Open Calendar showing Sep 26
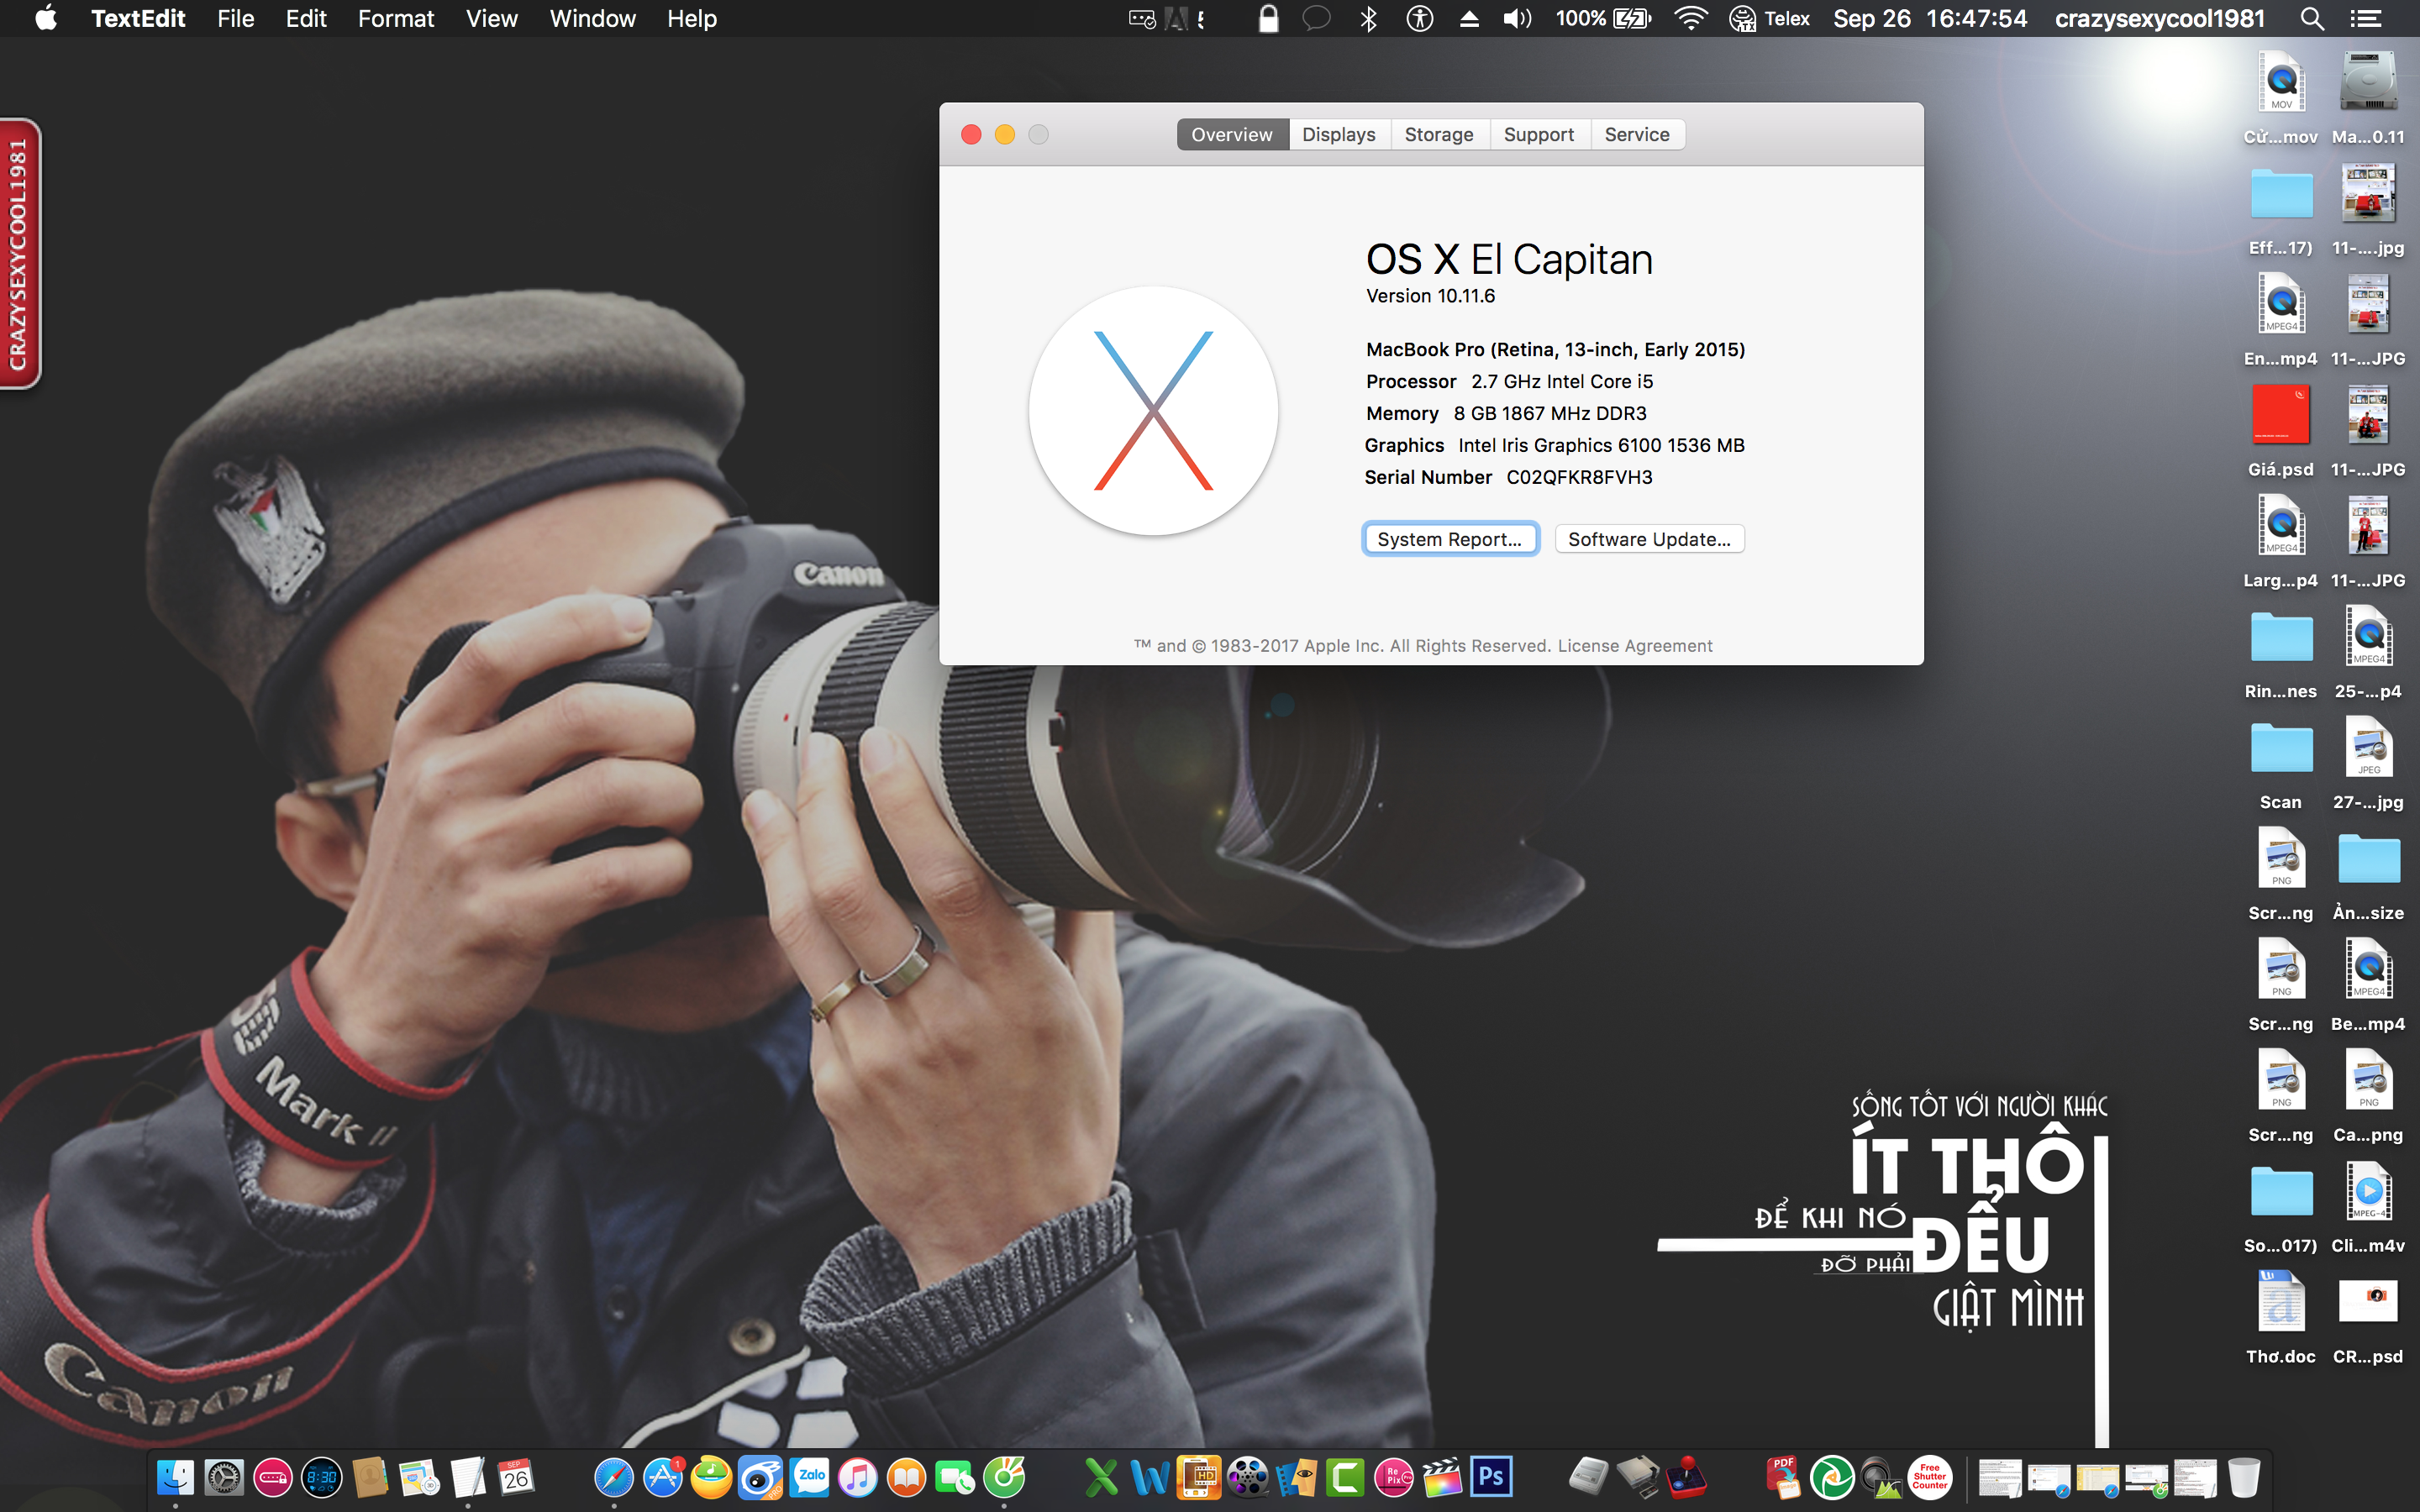 (x=516, y=1476)
